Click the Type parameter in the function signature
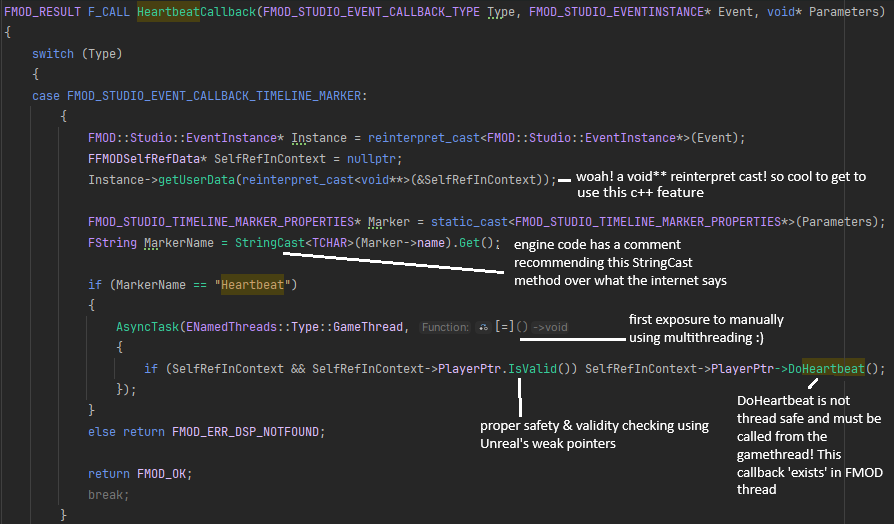Viewport: 894px width, 524px height. coord(501,12)
